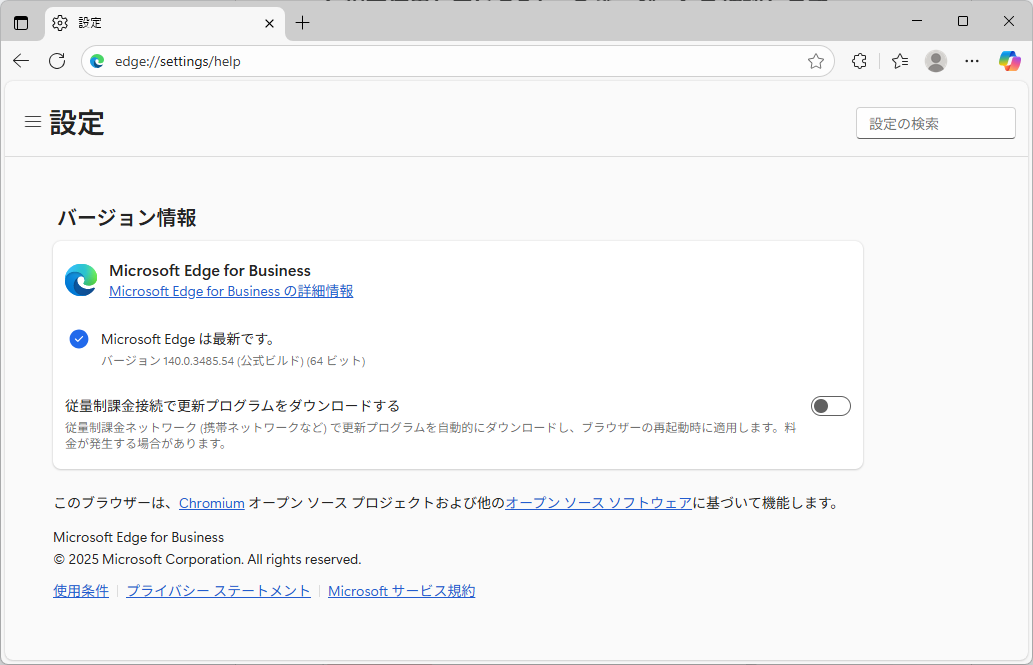Open the settings hamburger menu
The height and width of the screenshot is (665, 1033).
point(33,122)
